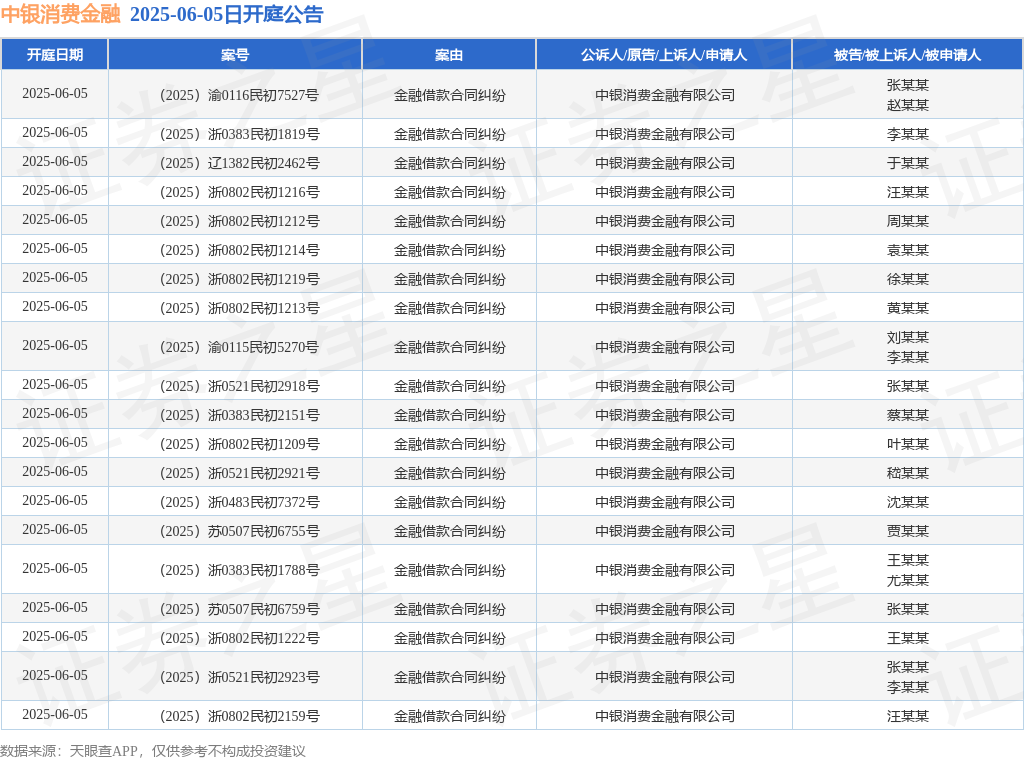
Task: Click the 案号 column header
Action: (235, 55)
